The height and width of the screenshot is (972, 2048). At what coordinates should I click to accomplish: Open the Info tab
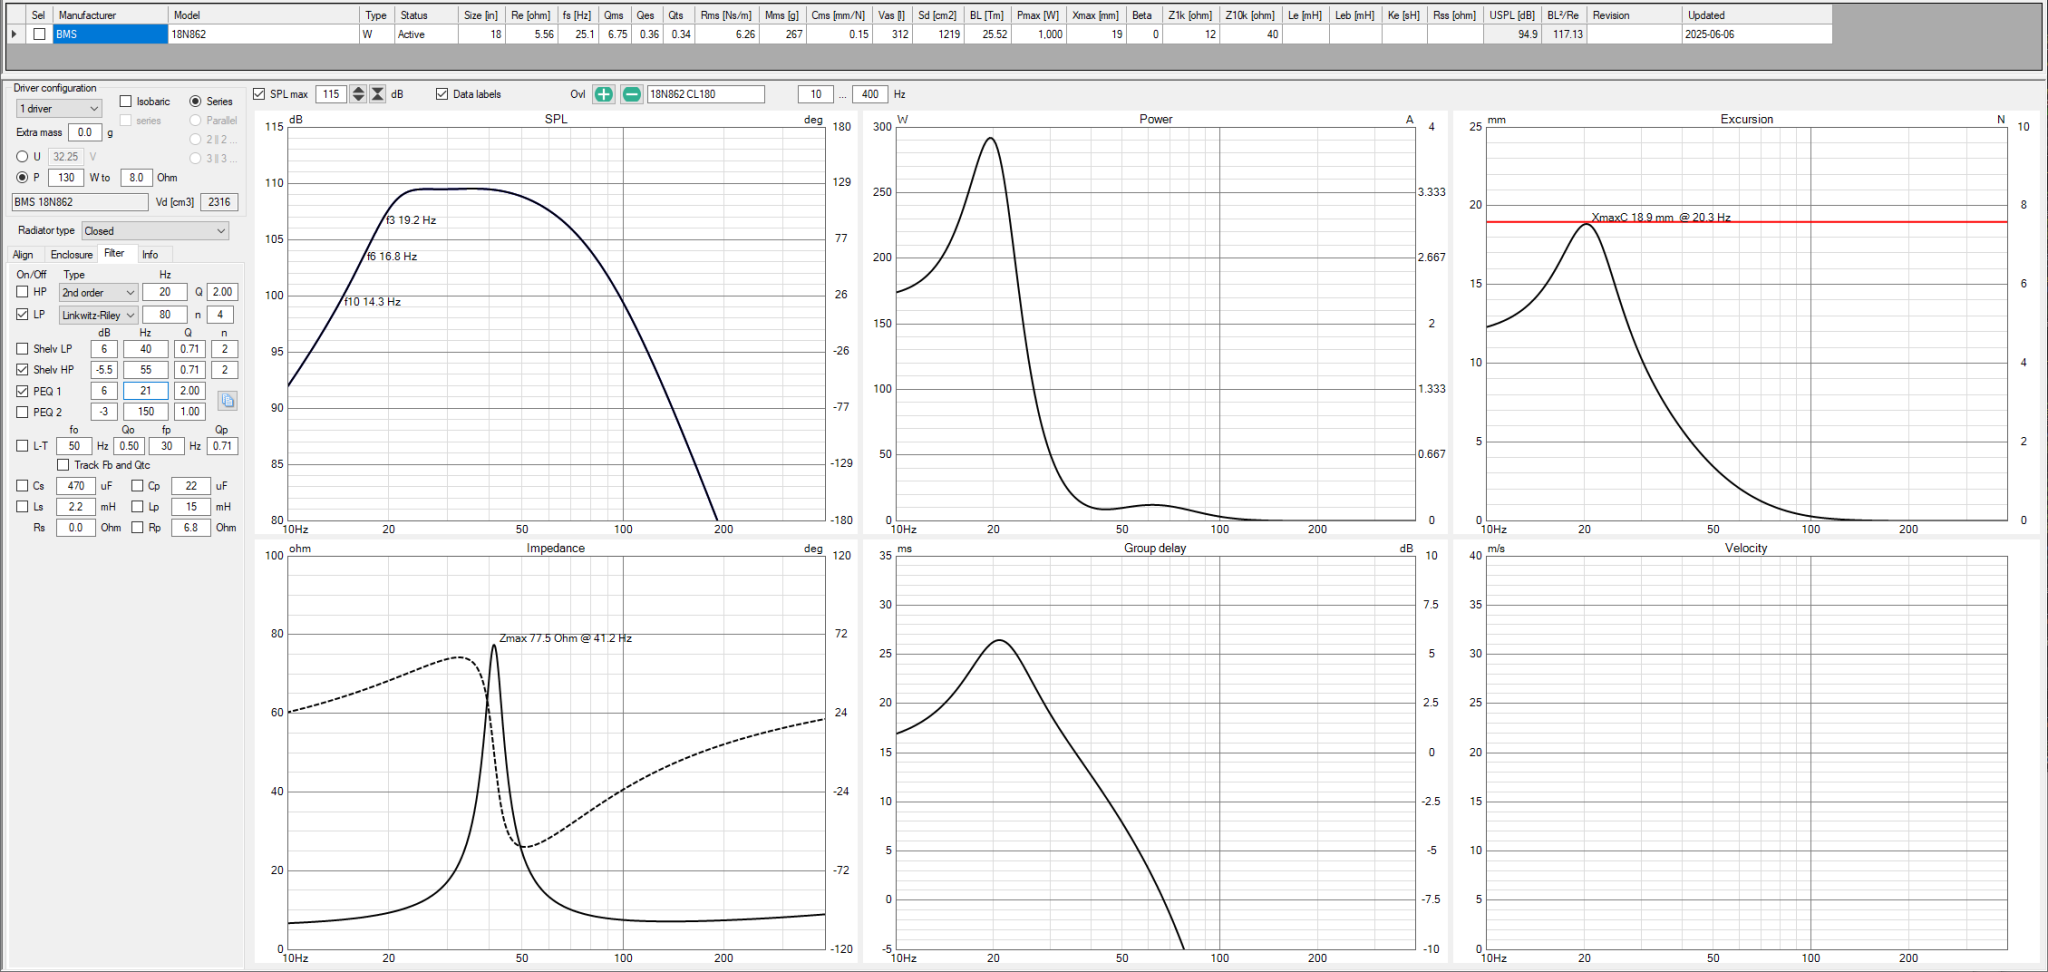coord(150,255)
